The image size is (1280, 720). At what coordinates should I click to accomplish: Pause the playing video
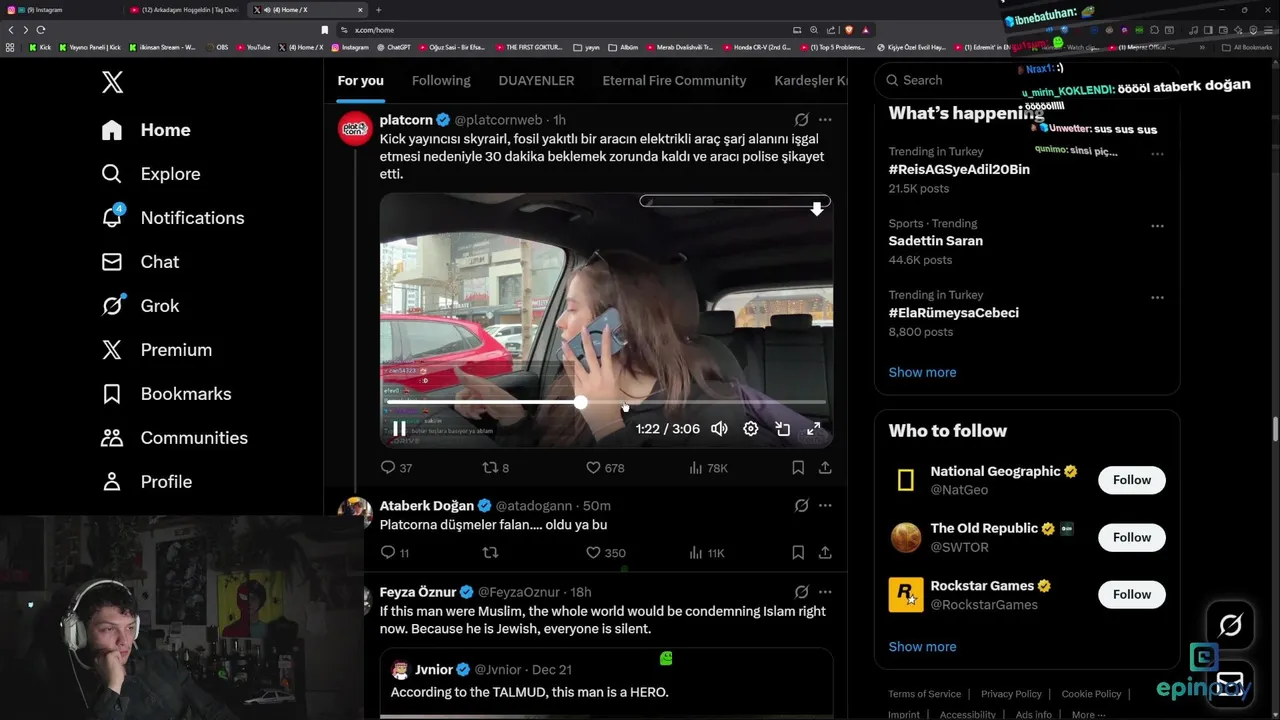pyautogui.click(x=399, y=429)
